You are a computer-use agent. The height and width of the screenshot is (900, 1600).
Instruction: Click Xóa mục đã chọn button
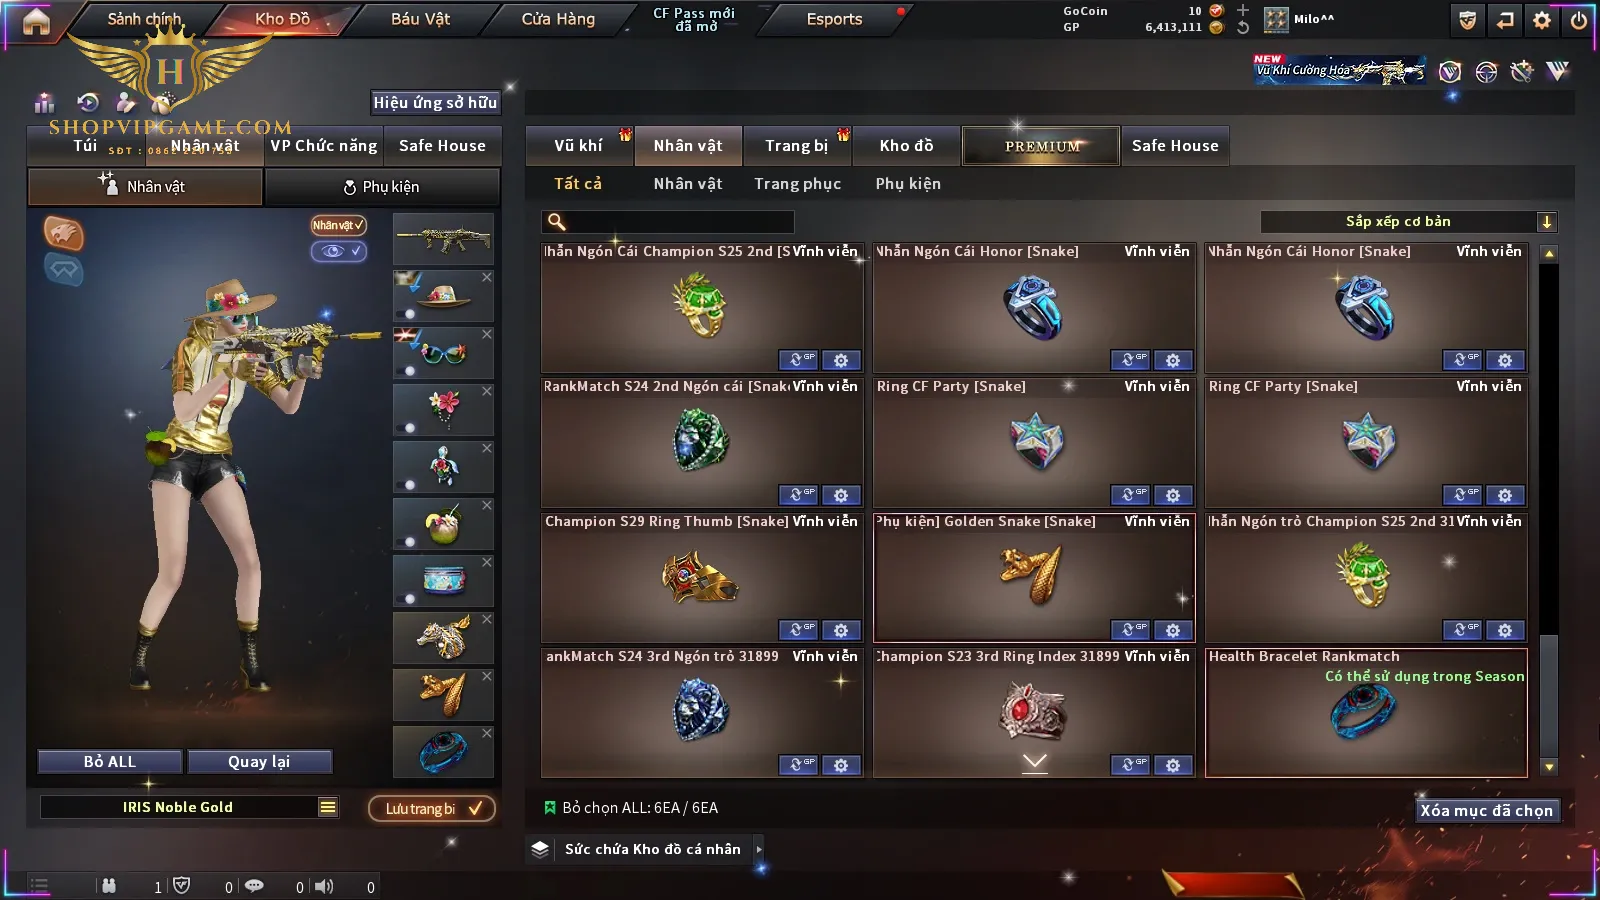point(1487,810)
